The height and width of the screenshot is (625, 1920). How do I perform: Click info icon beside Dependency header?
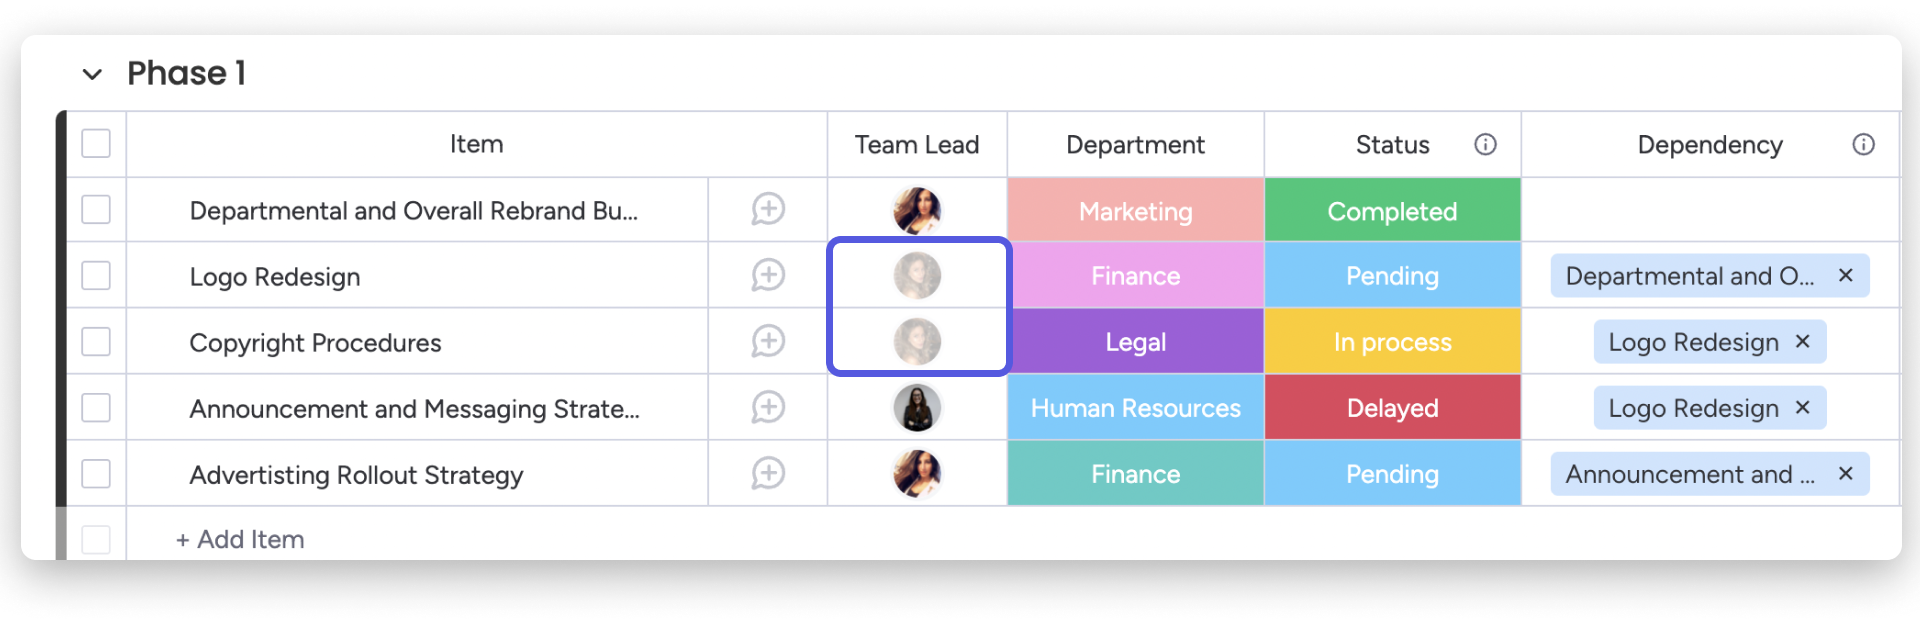click(x=1863, y=144)
